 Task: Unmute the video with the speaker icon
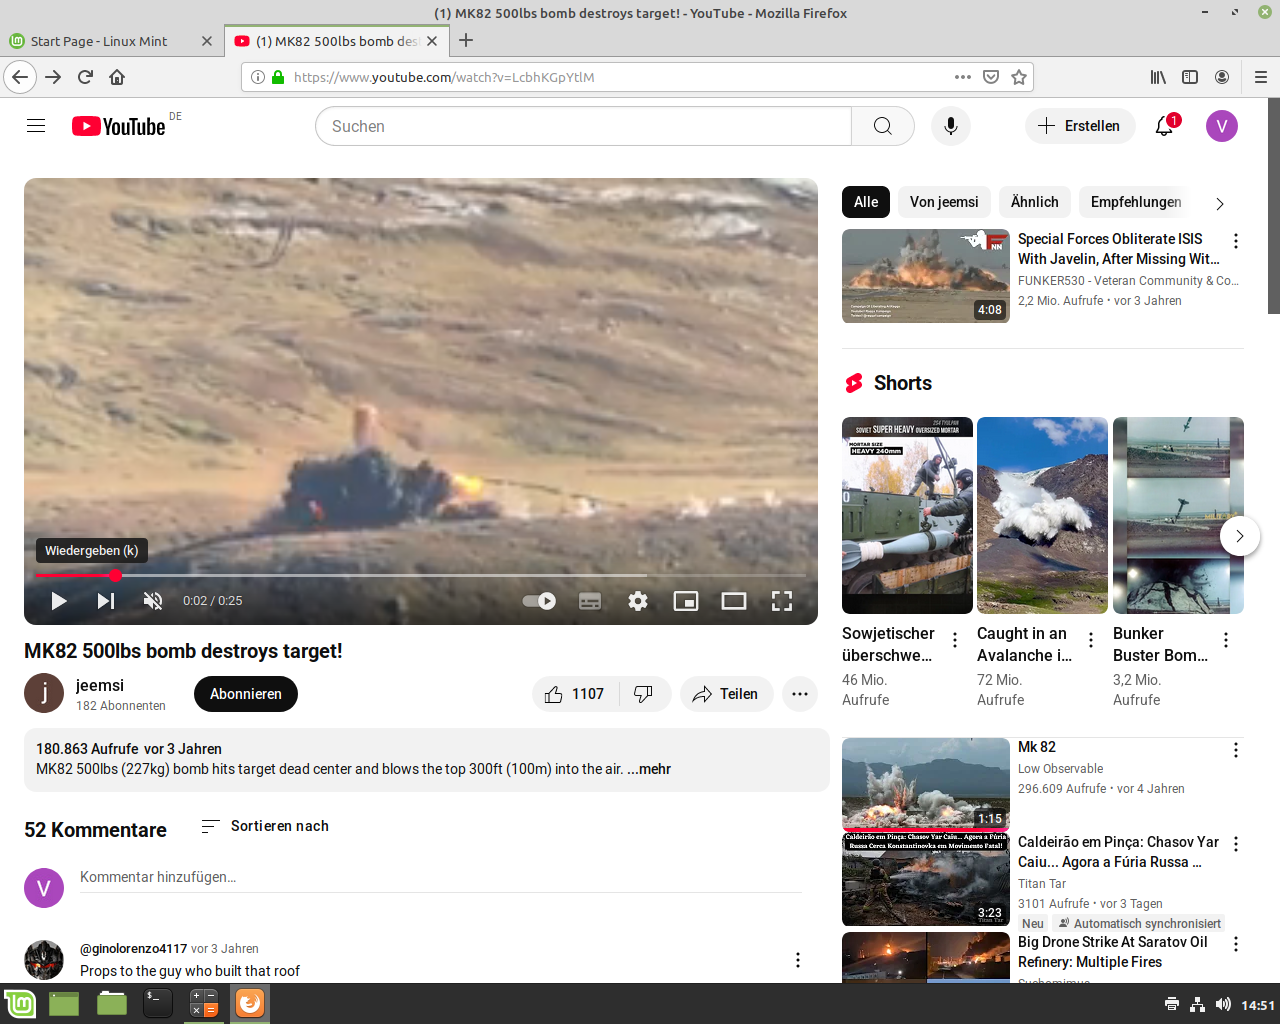click(153, 601)
